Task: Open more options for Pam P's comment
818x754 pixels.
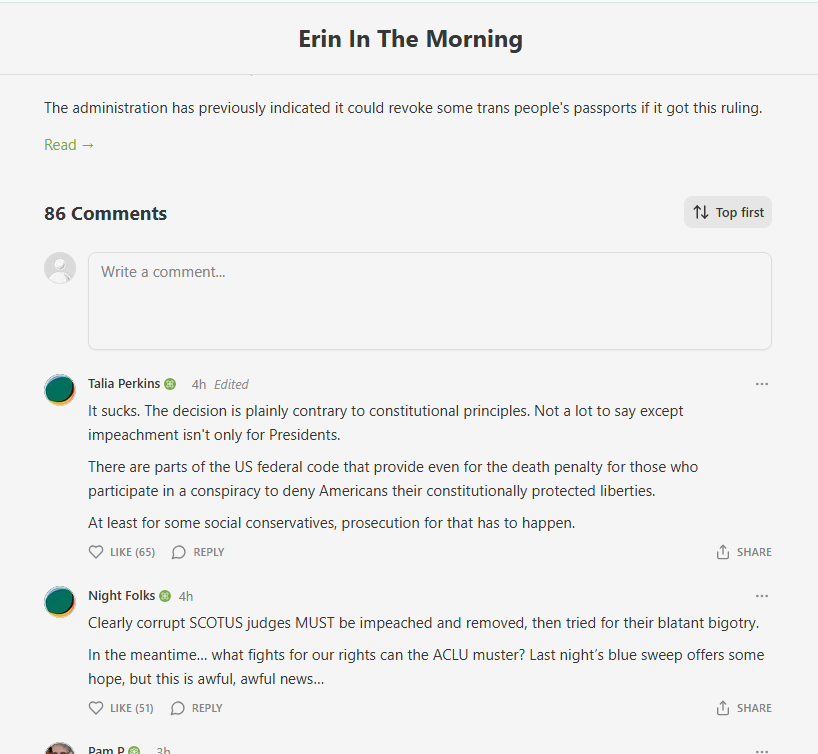Action: (762, 750)
